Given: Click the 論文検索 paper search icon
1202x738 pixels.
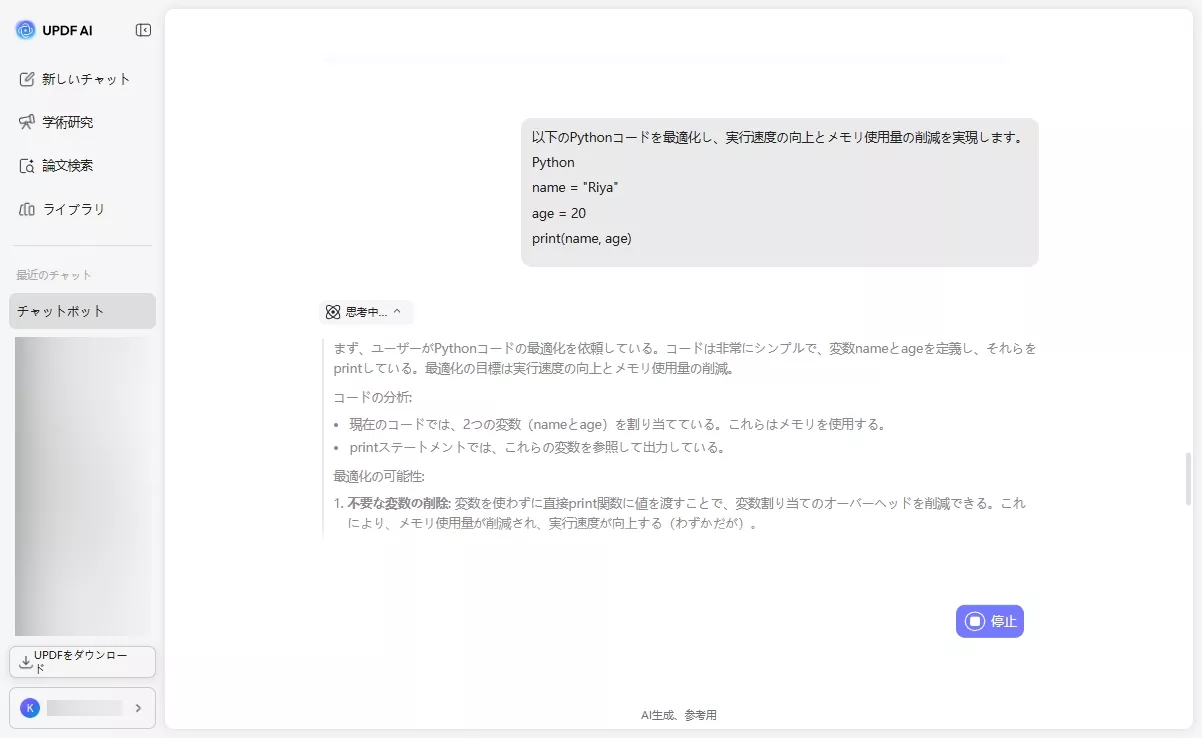Looking at the screenshot, I should tap(24, 165).
